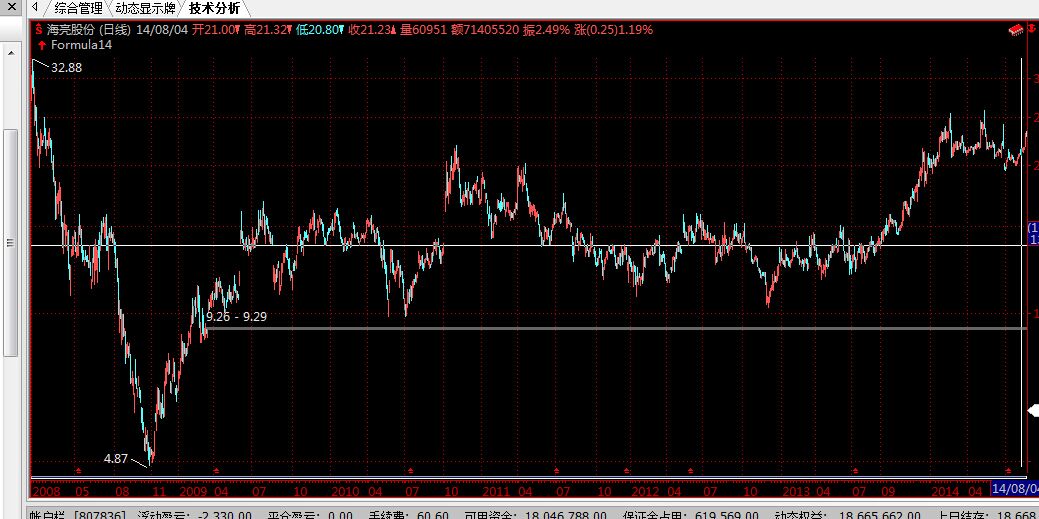Screen dimensions: 1039x519
Task: Click the red S symbol before 海亮股份
Action: tap(38, 30)
